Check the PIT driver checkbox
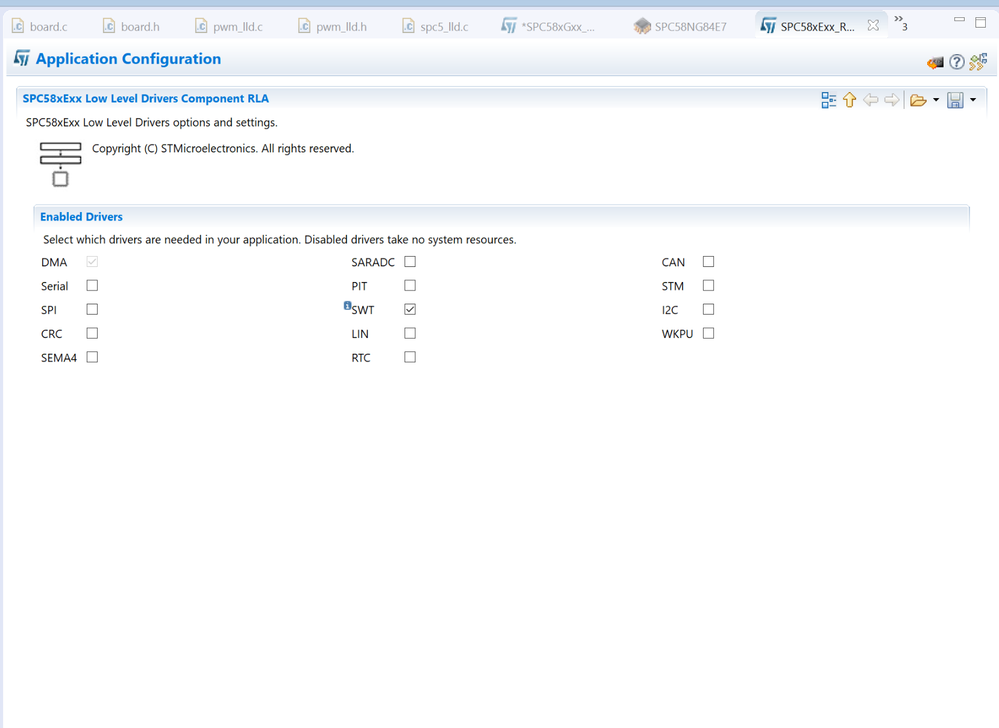Screen dimensions: 999x728 410,285
